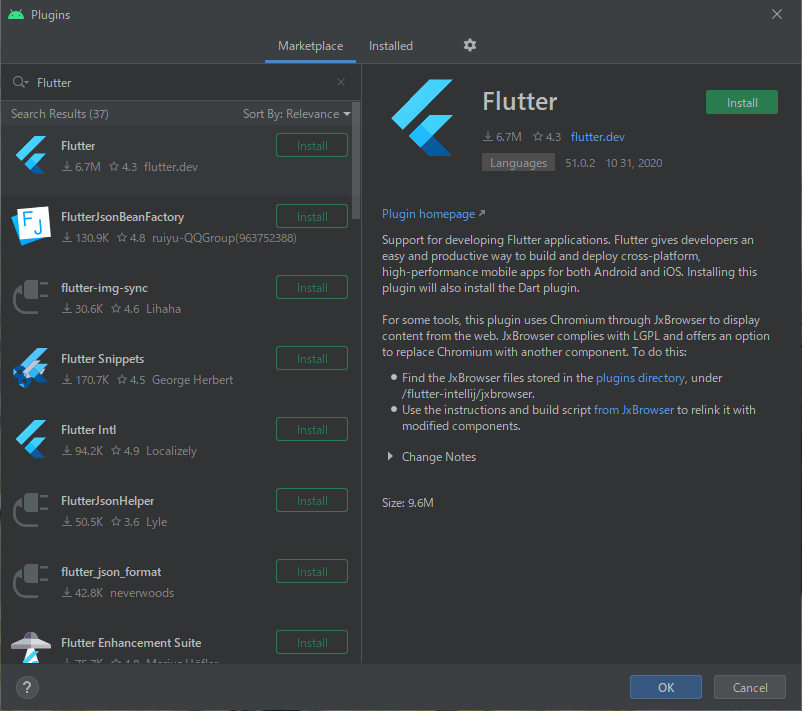802x711 pixels.
Task: Click the flutter-img-sync plugin icon
Action: [31, 297]
